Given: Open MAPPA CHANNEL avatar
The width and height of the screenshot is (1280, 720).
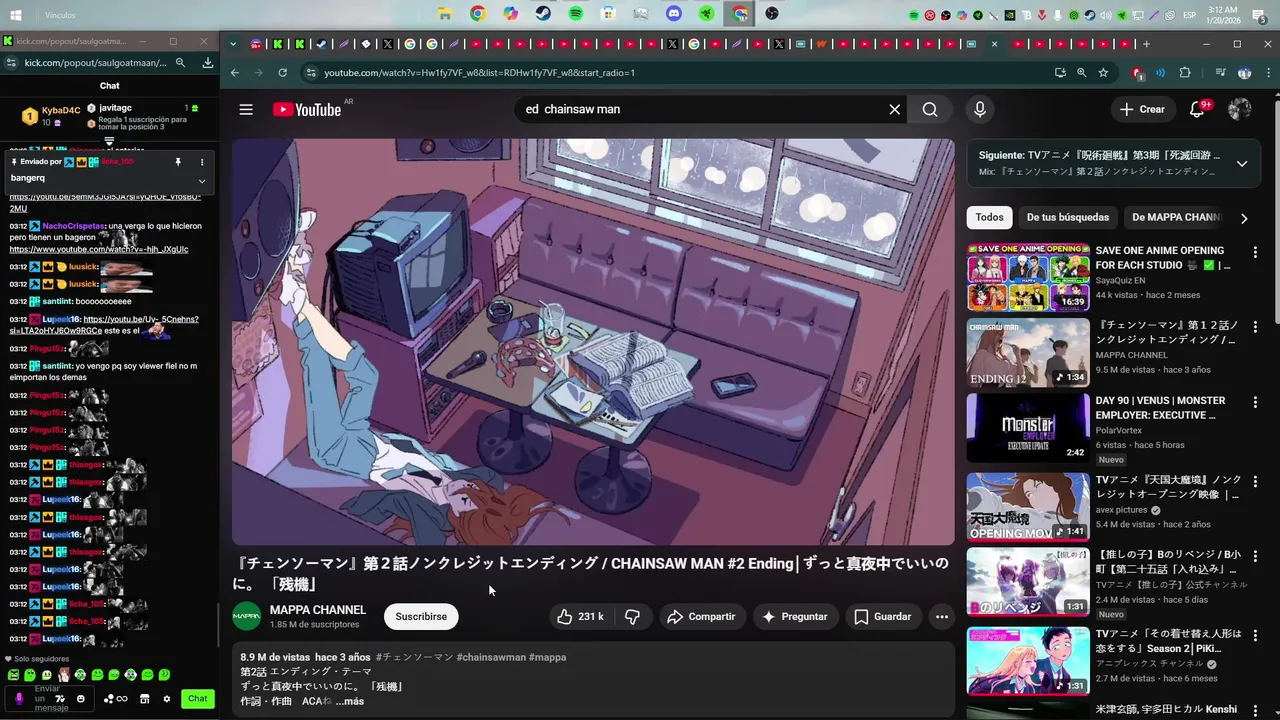Looking at the screenshot, I should click(x=246, y=616).
